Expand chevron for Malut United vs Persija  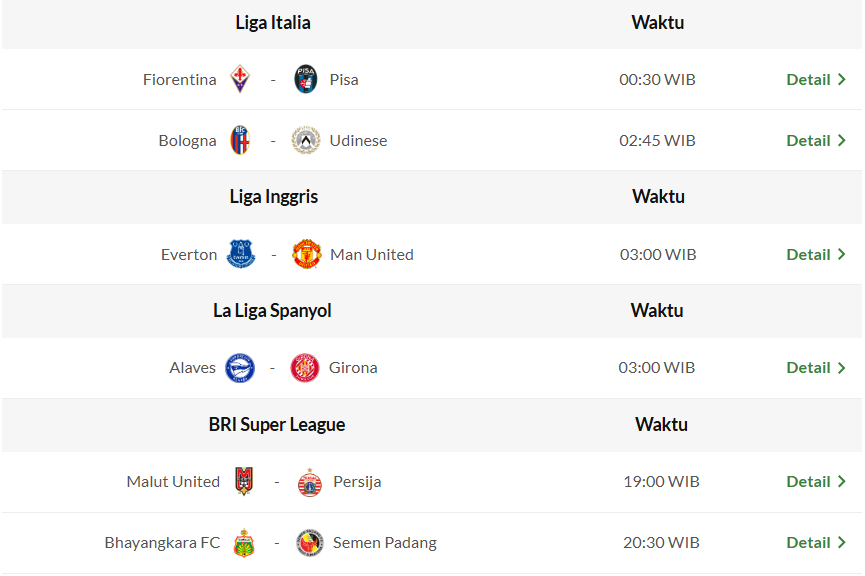coord(842,482)
